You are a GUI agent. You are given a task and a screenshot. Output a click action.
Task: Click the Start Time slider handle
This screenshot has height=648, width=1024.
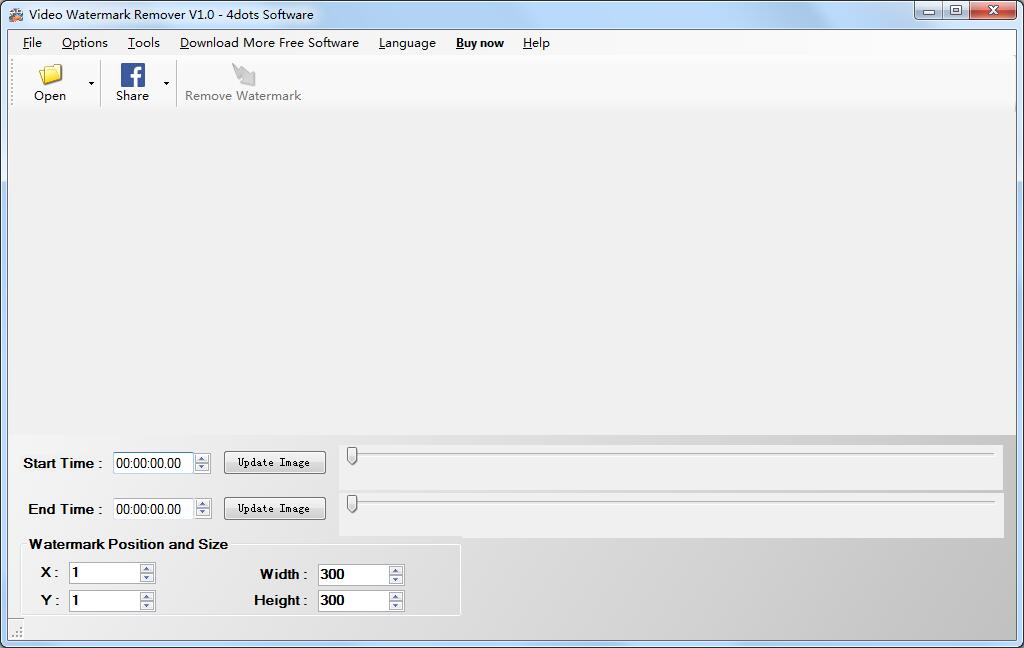tap(352, 456)
